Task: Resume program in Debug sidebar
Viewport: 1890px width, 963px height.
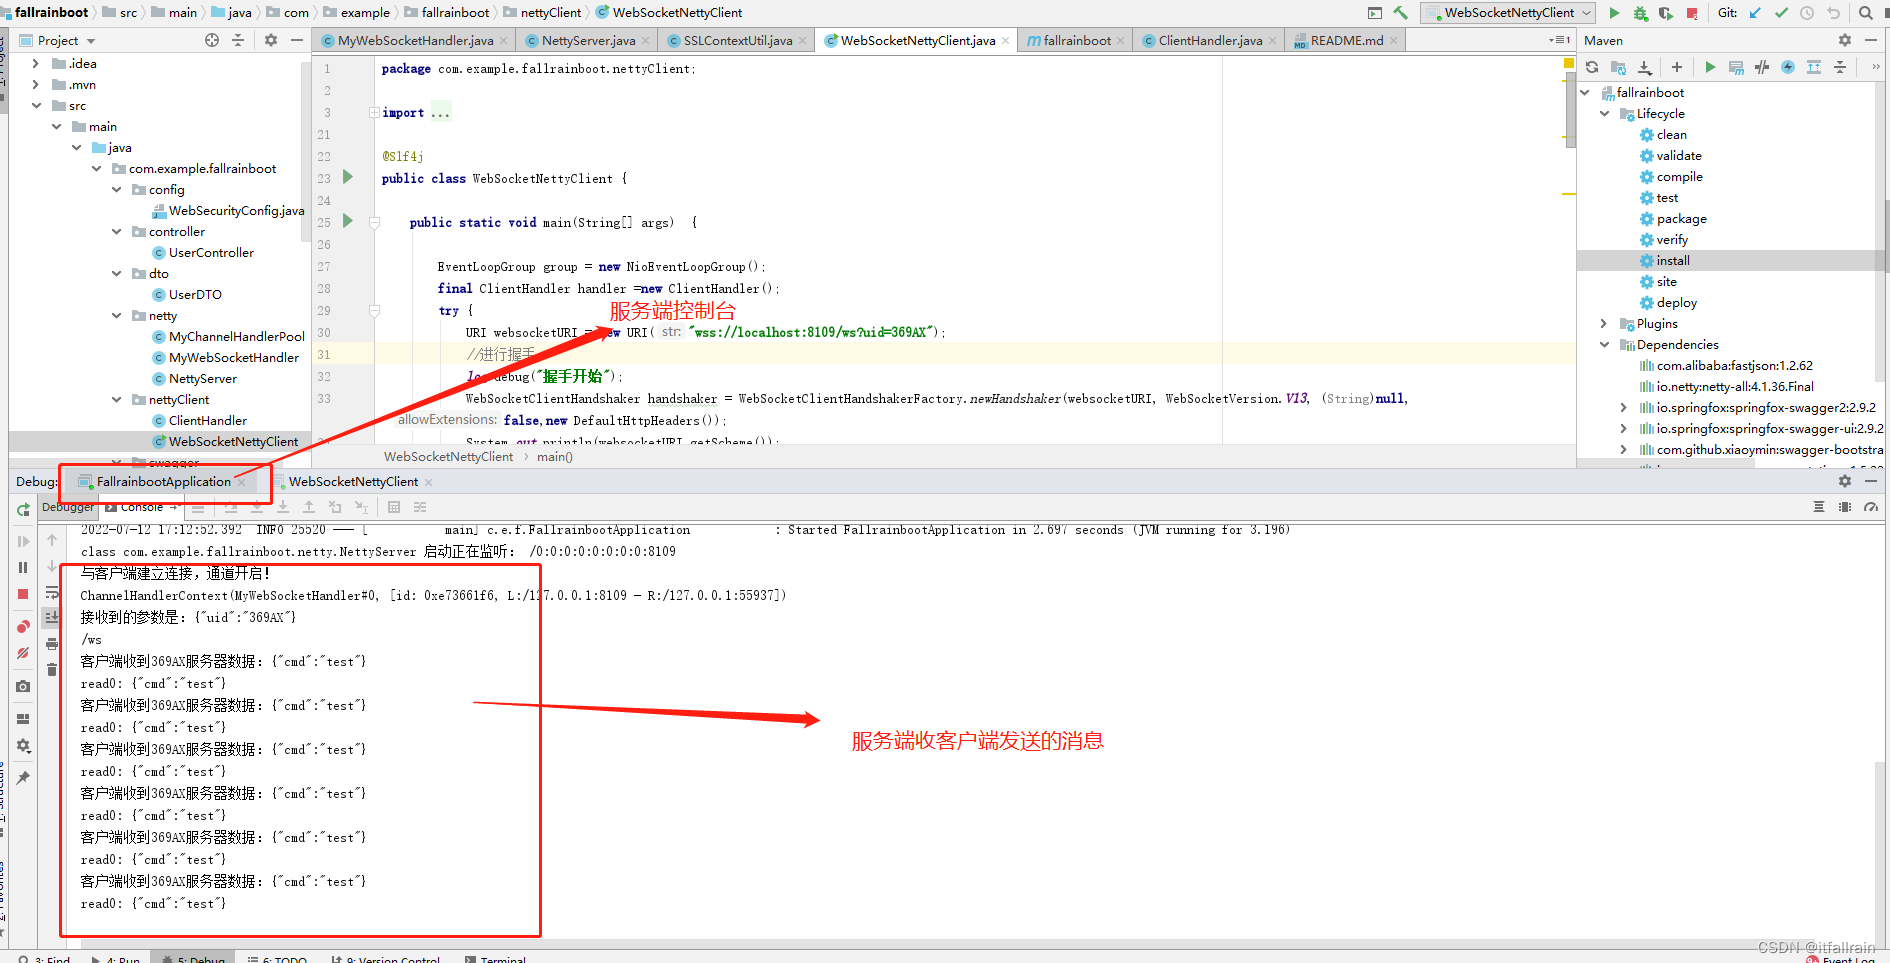Action: pos(23,541)
